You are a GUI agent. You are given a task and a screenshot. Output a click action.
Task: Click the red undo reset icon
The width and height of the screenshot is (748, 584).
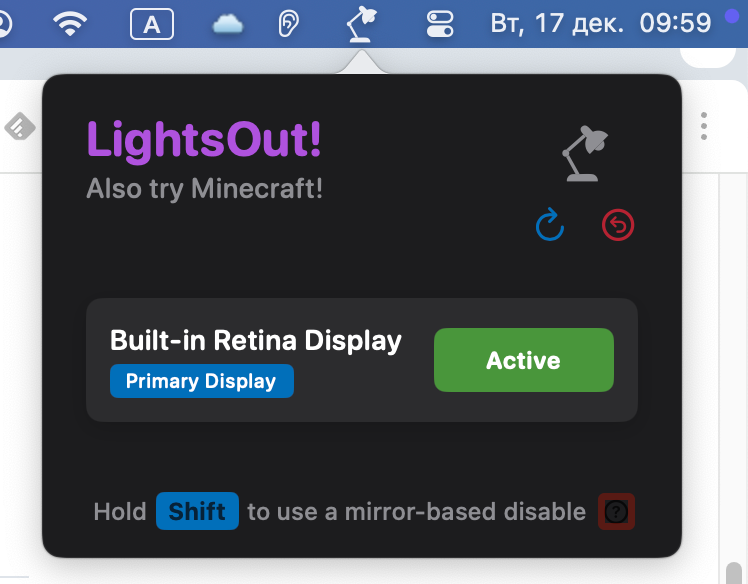(618, 225)
